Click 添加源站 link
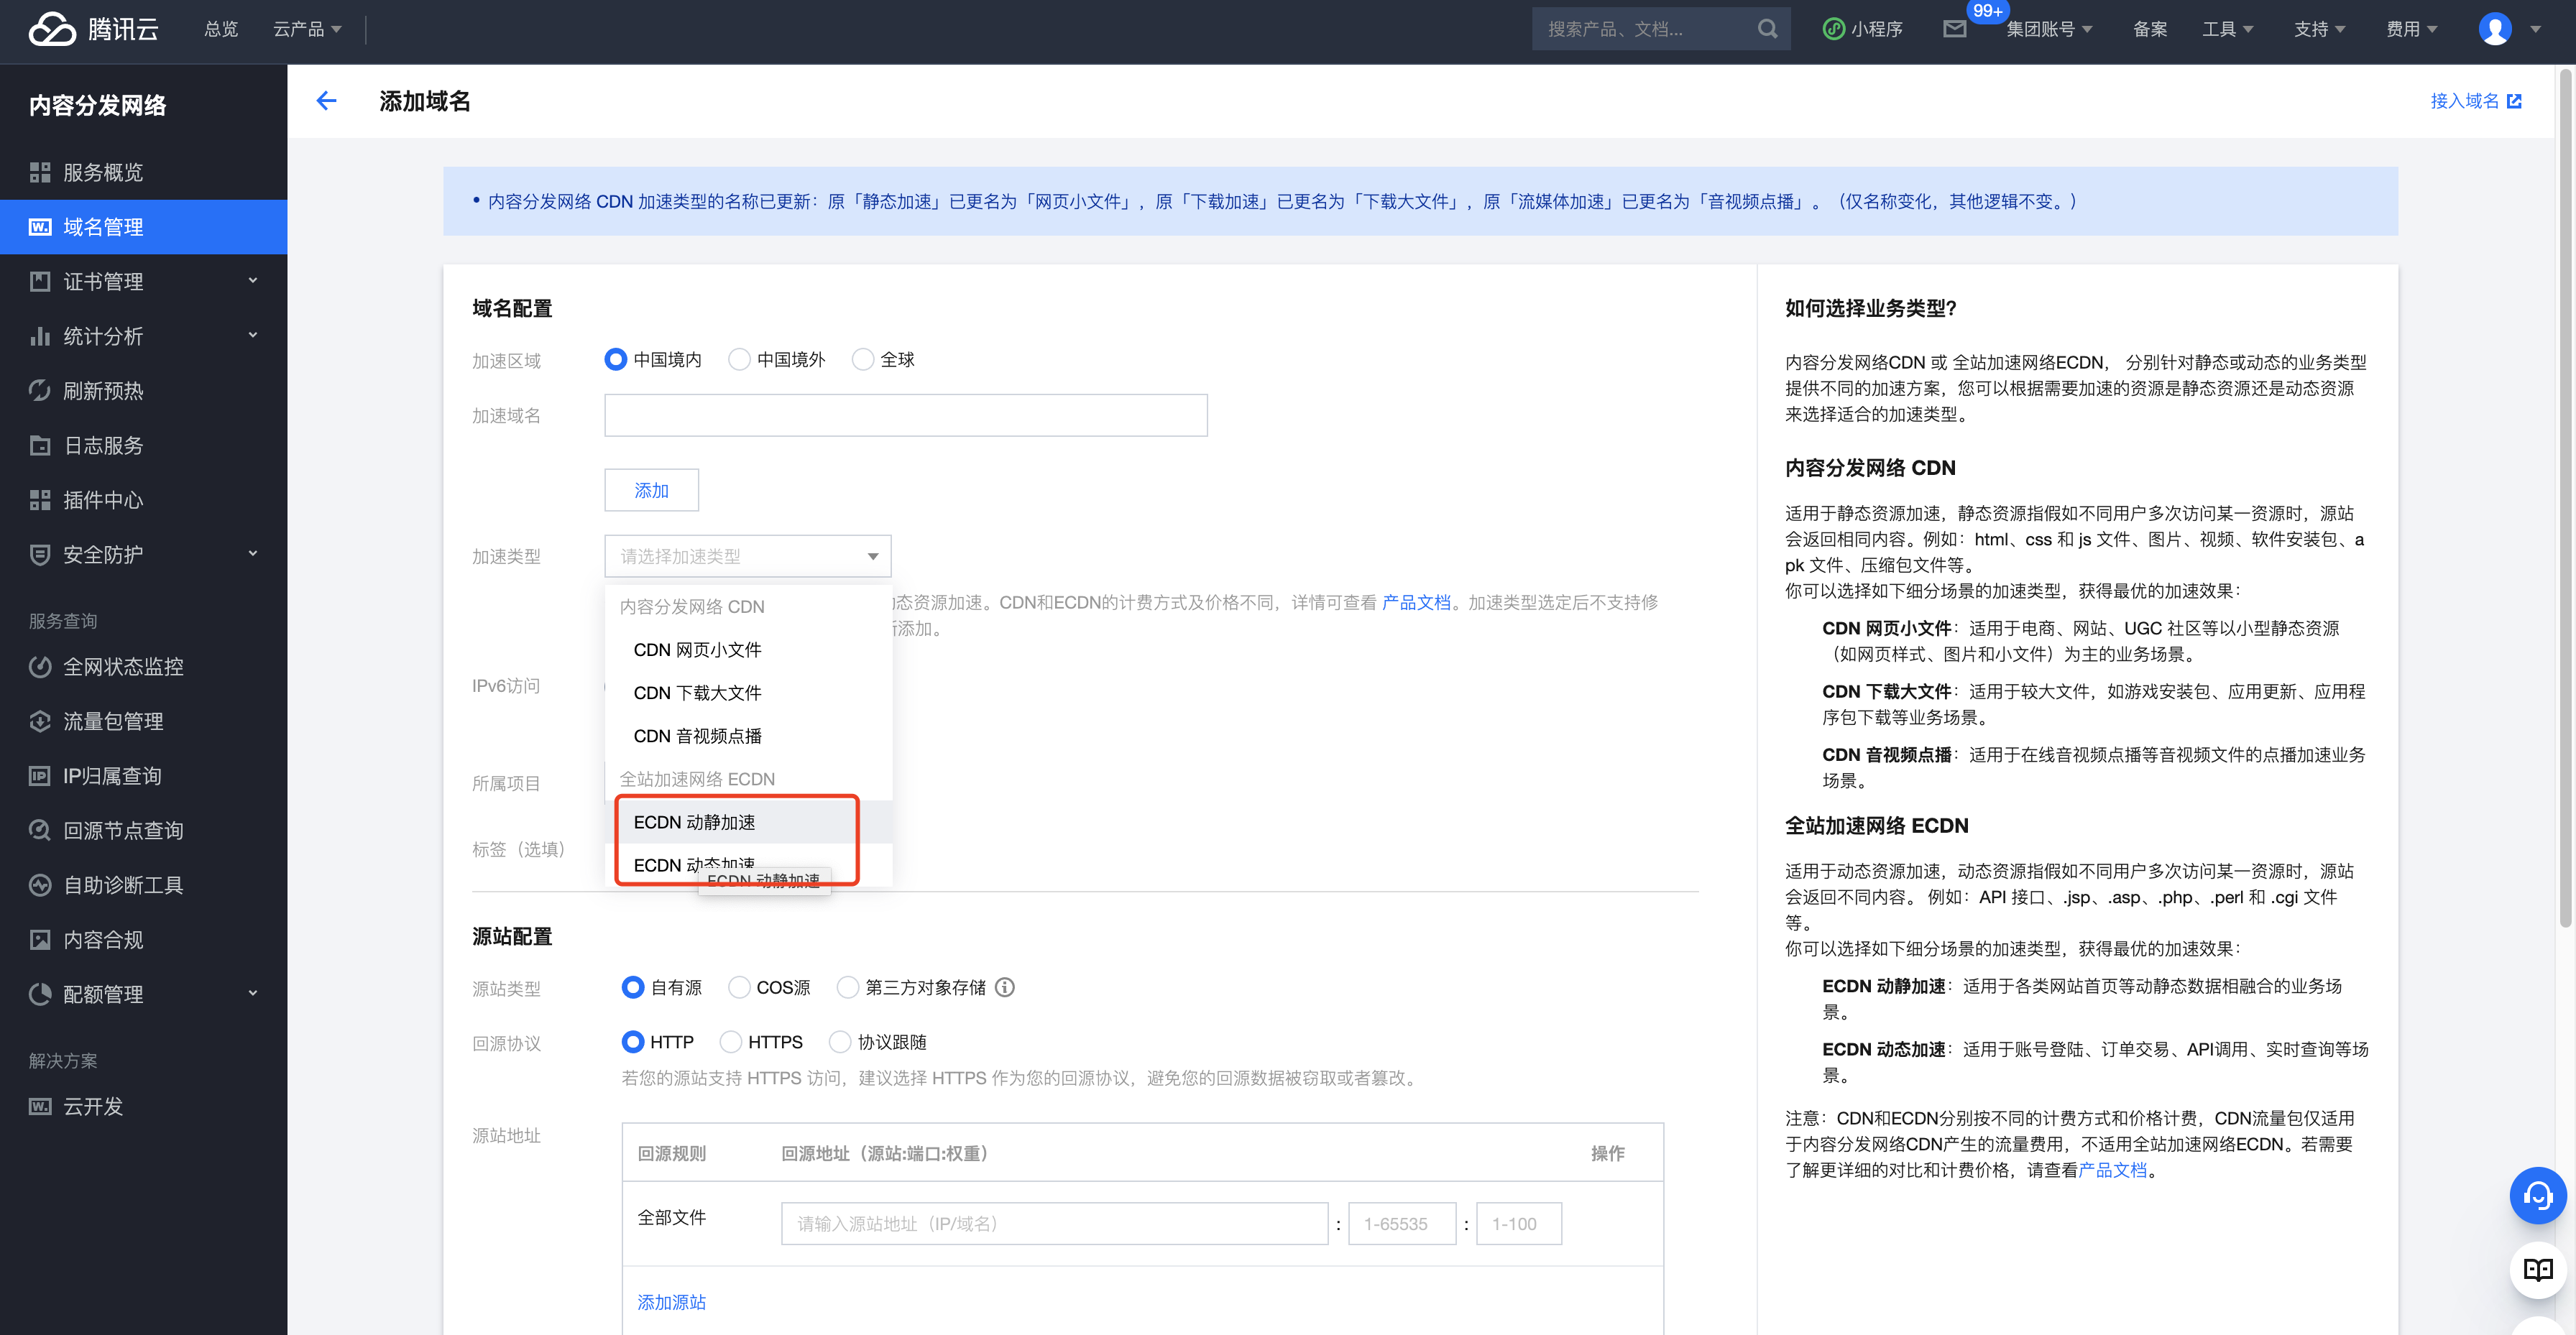2576x1335 pixels. (672, 1302)
